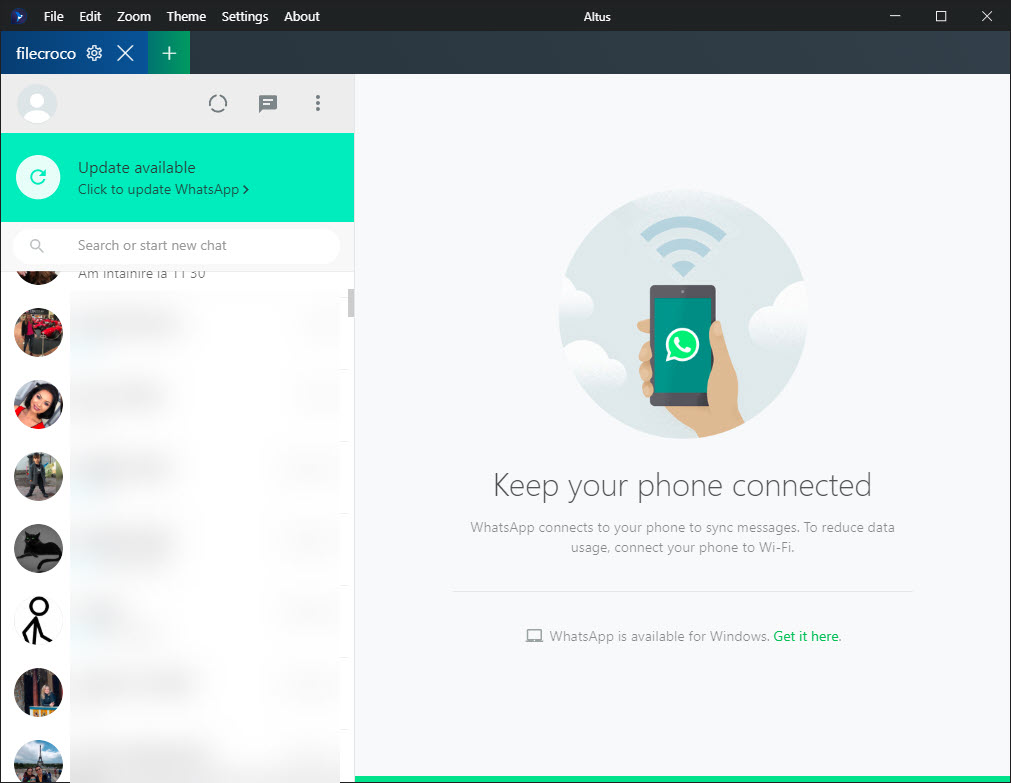Open chat with black cat avatar
Image resolution: width=1011 pixels, height=783 pixels.
coord(39,548)
